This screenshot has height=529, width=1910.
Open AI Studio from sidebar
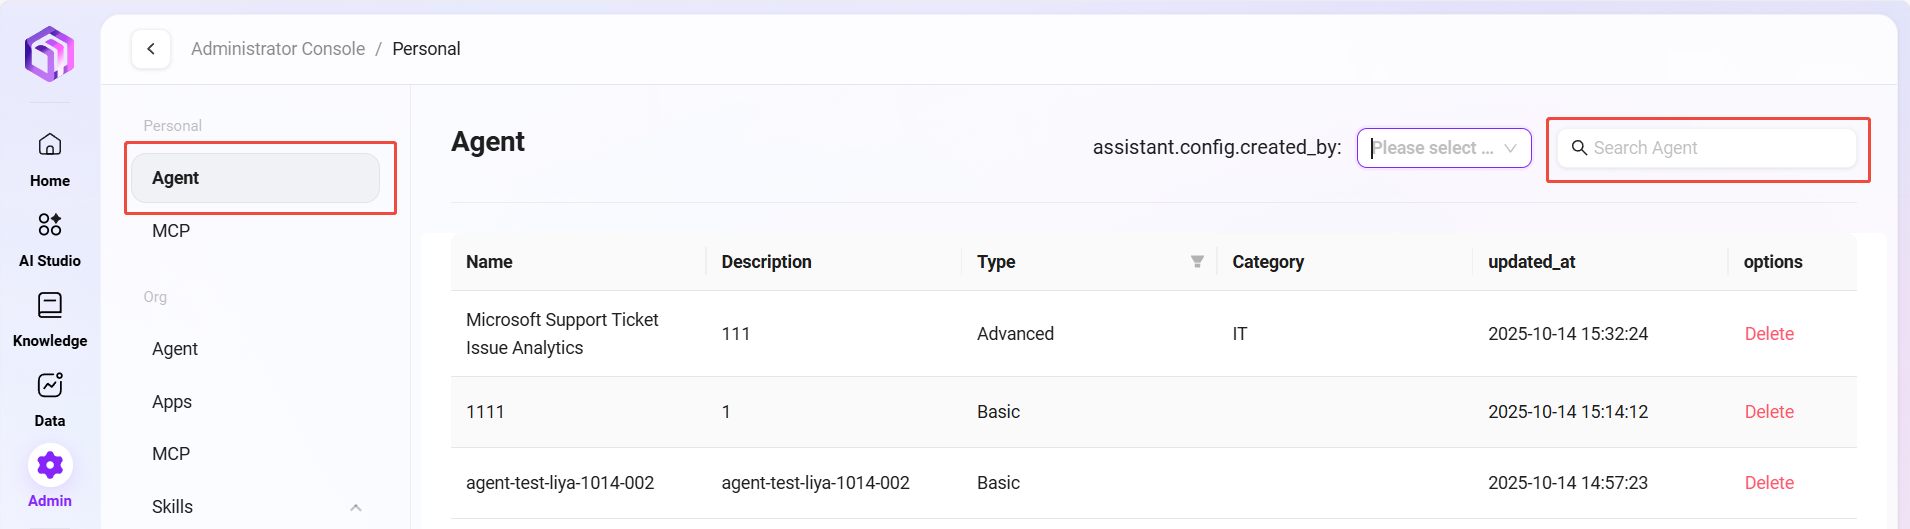click(x=50, y=225)
